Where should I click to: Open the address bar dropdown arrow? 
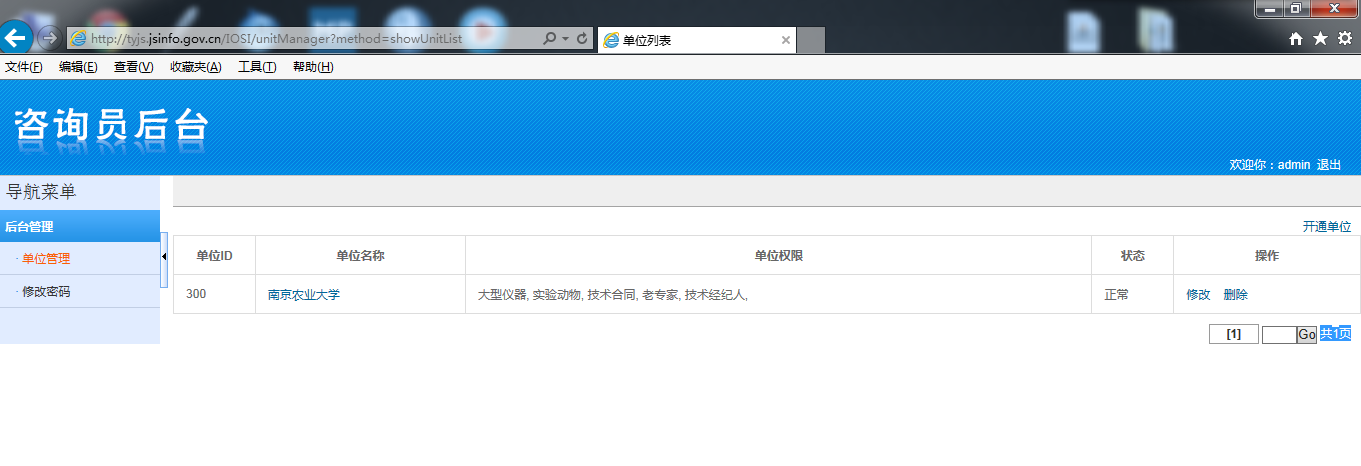(565, 39)
